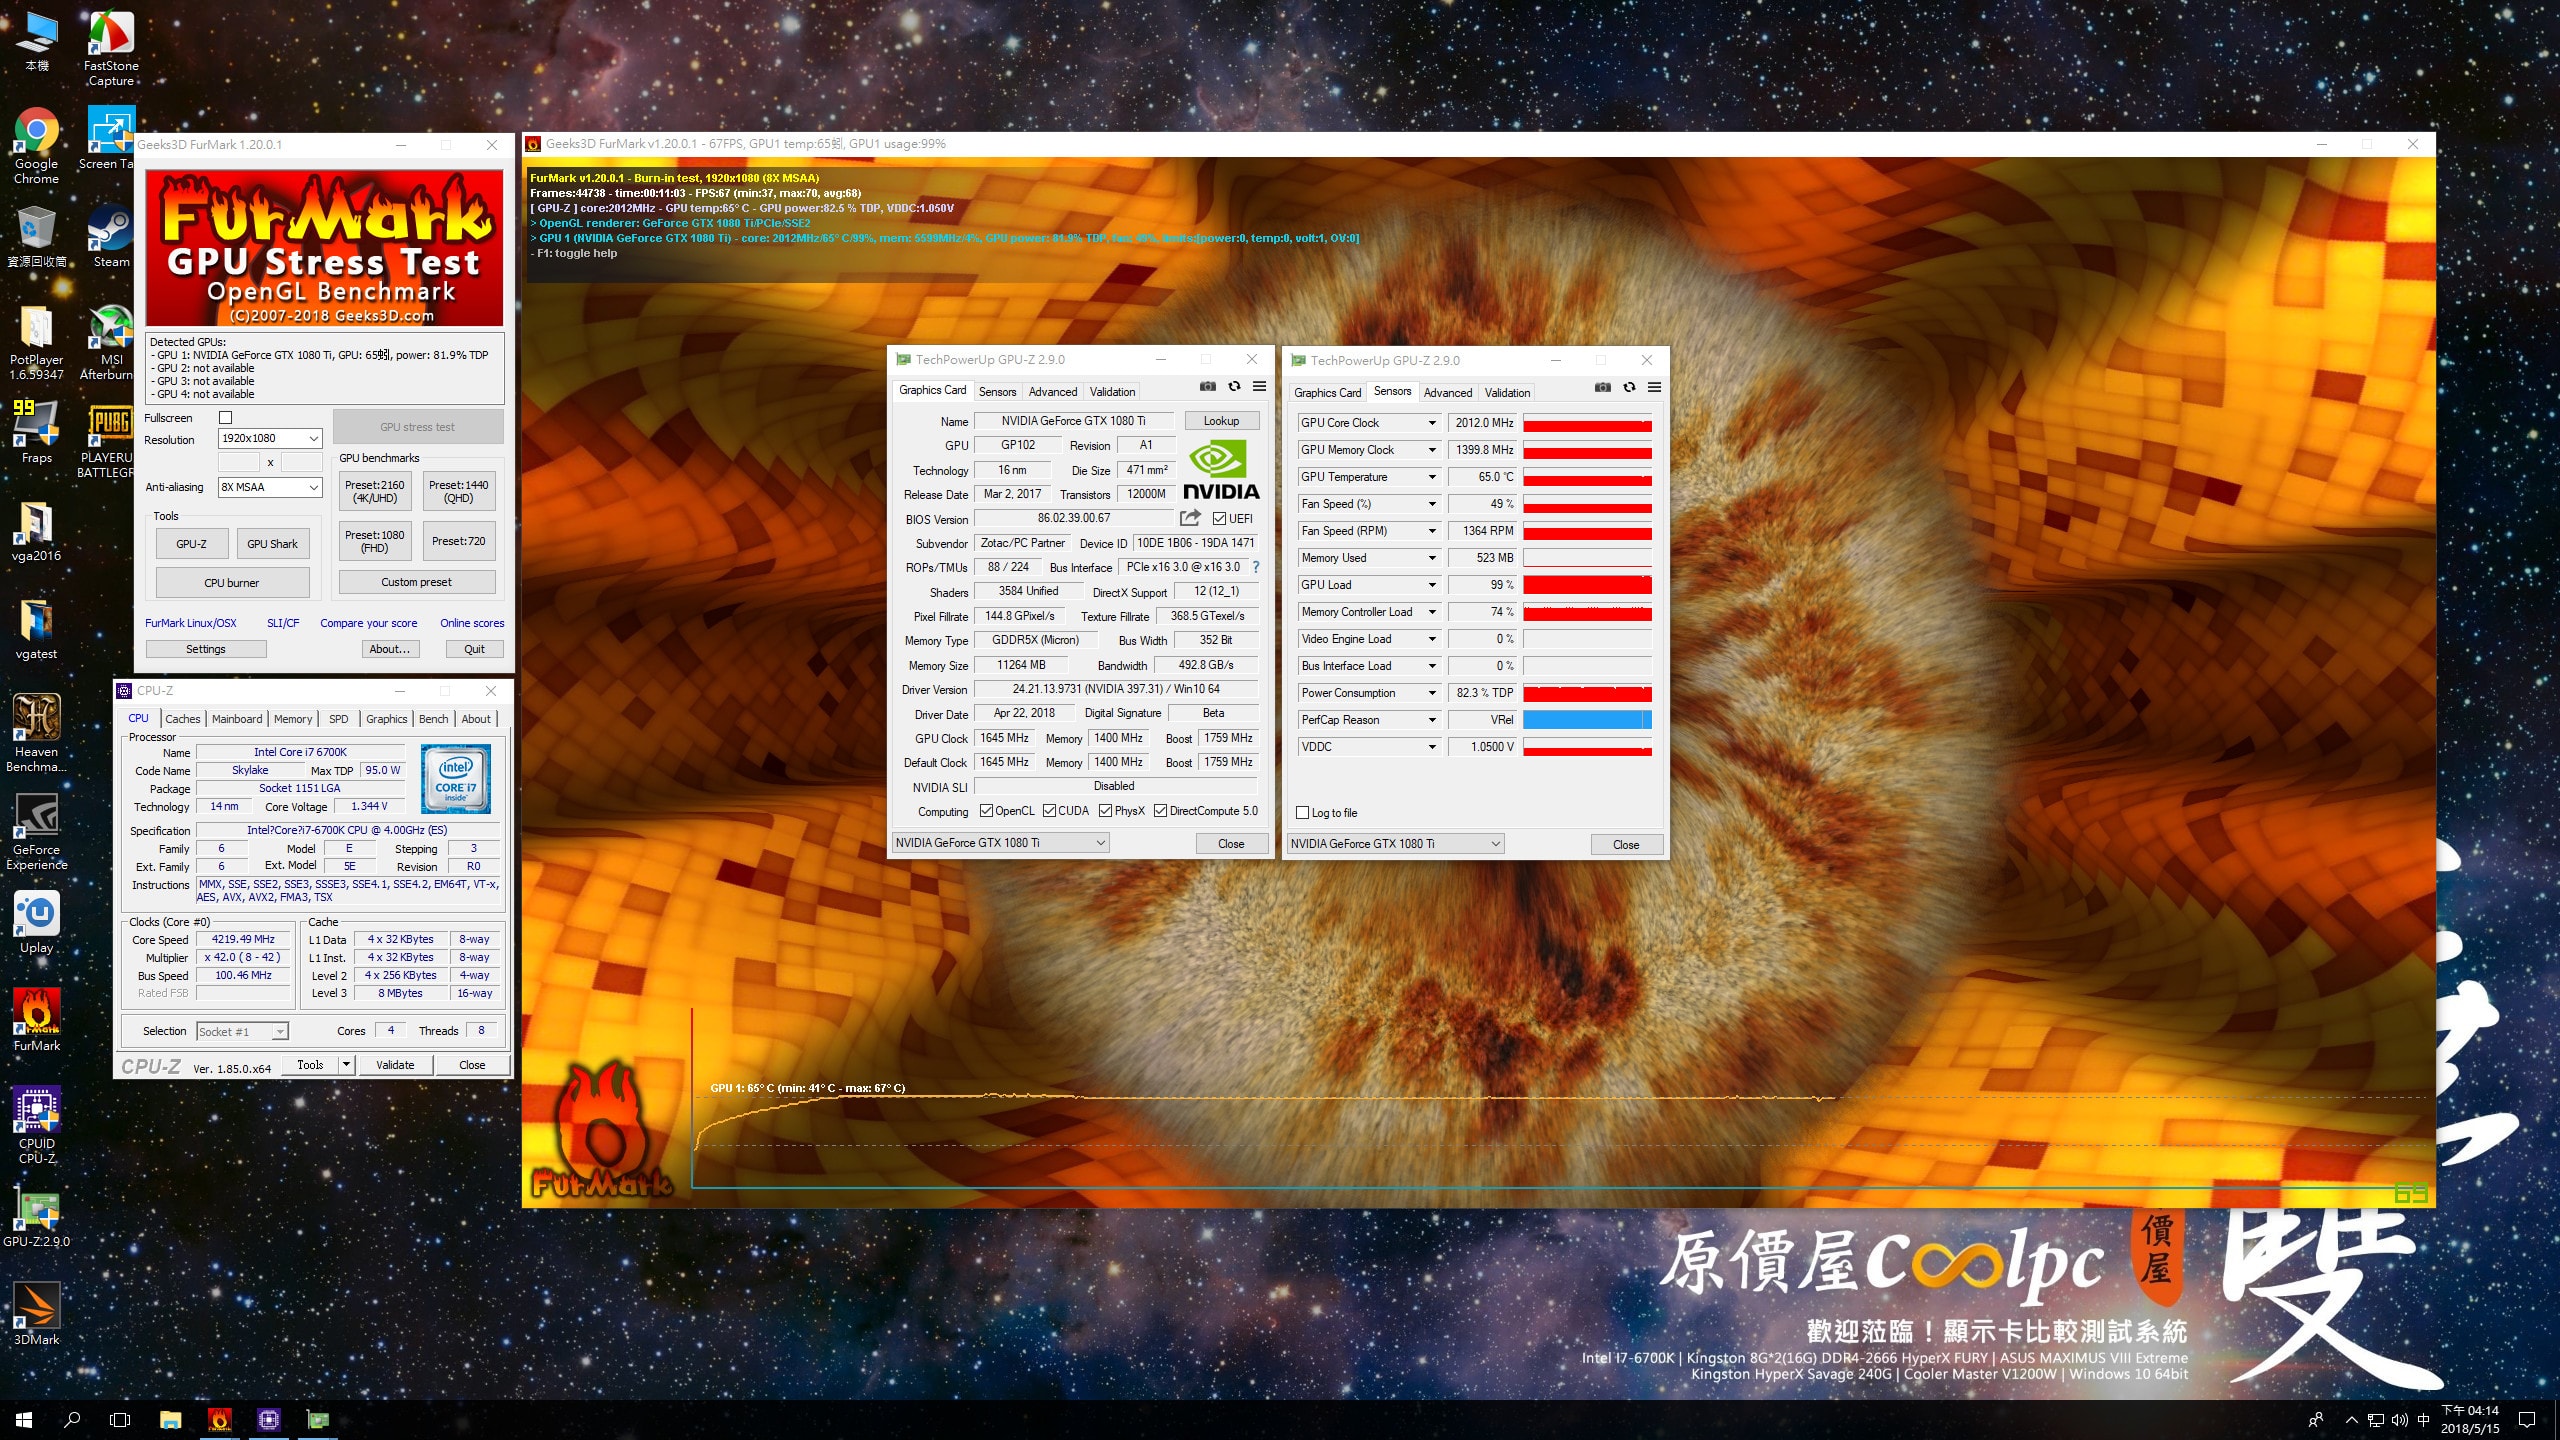Switch to the Mainboard tab in CPU-Z
2560x1440 pixels.
[237, 719]
